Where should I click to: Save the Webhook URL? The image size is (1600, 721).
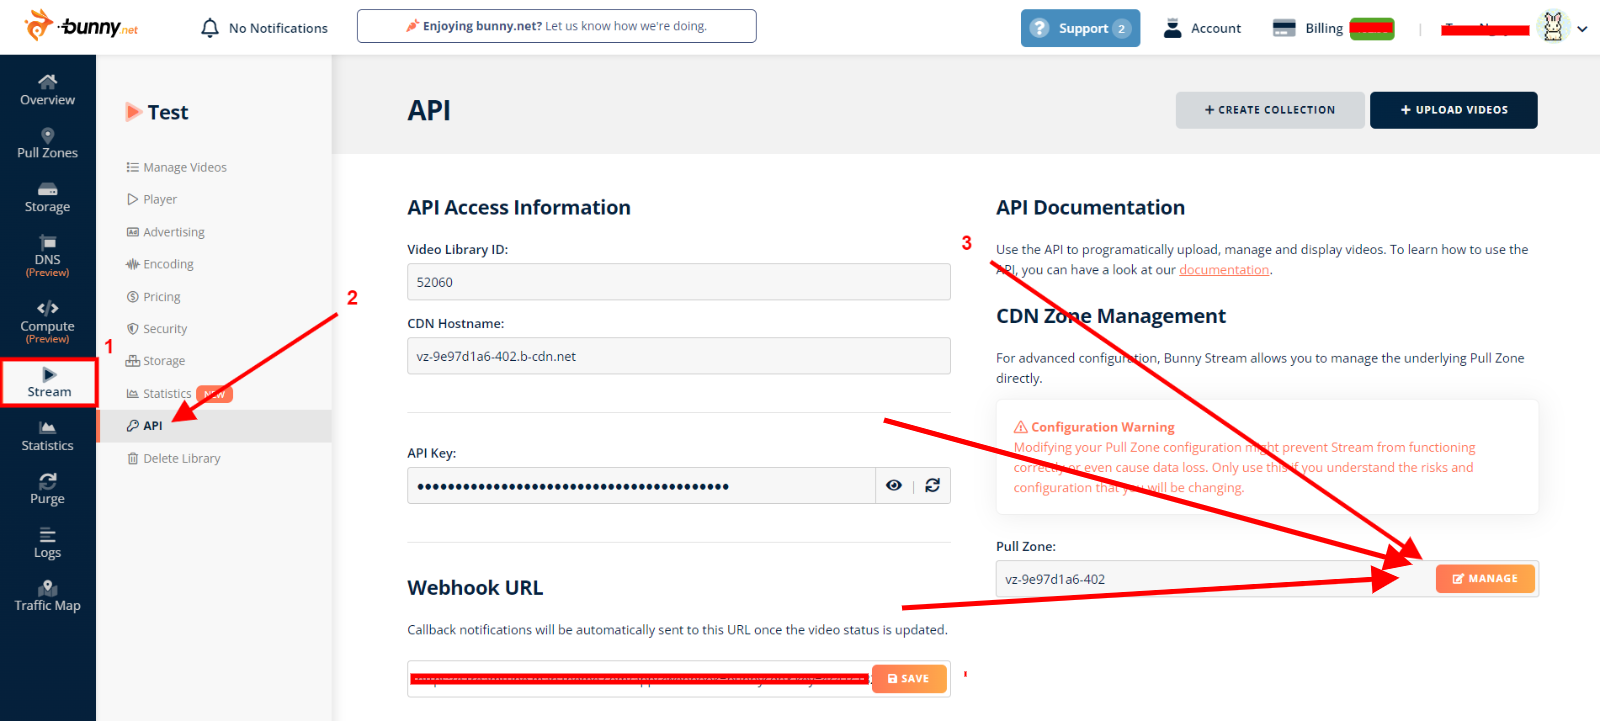[x=908, y=679]
